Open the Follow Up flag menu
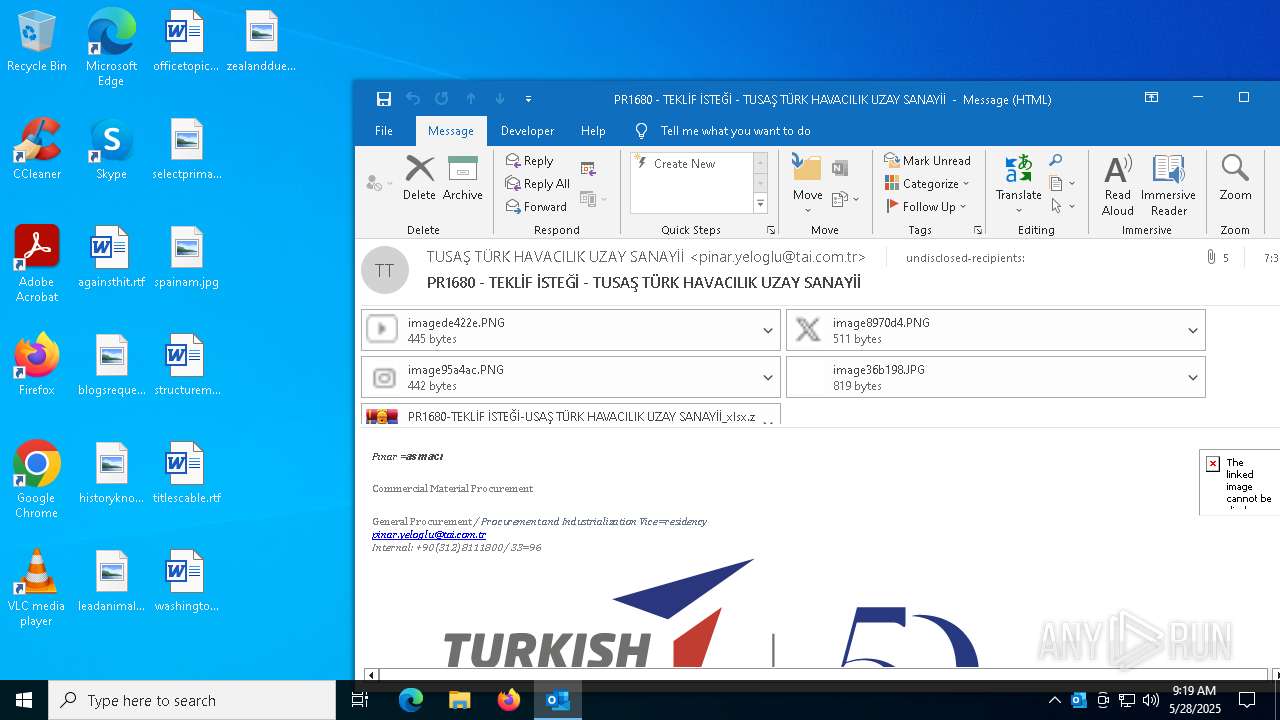The height and width of the screenshot is (720, 1280). 926,207
